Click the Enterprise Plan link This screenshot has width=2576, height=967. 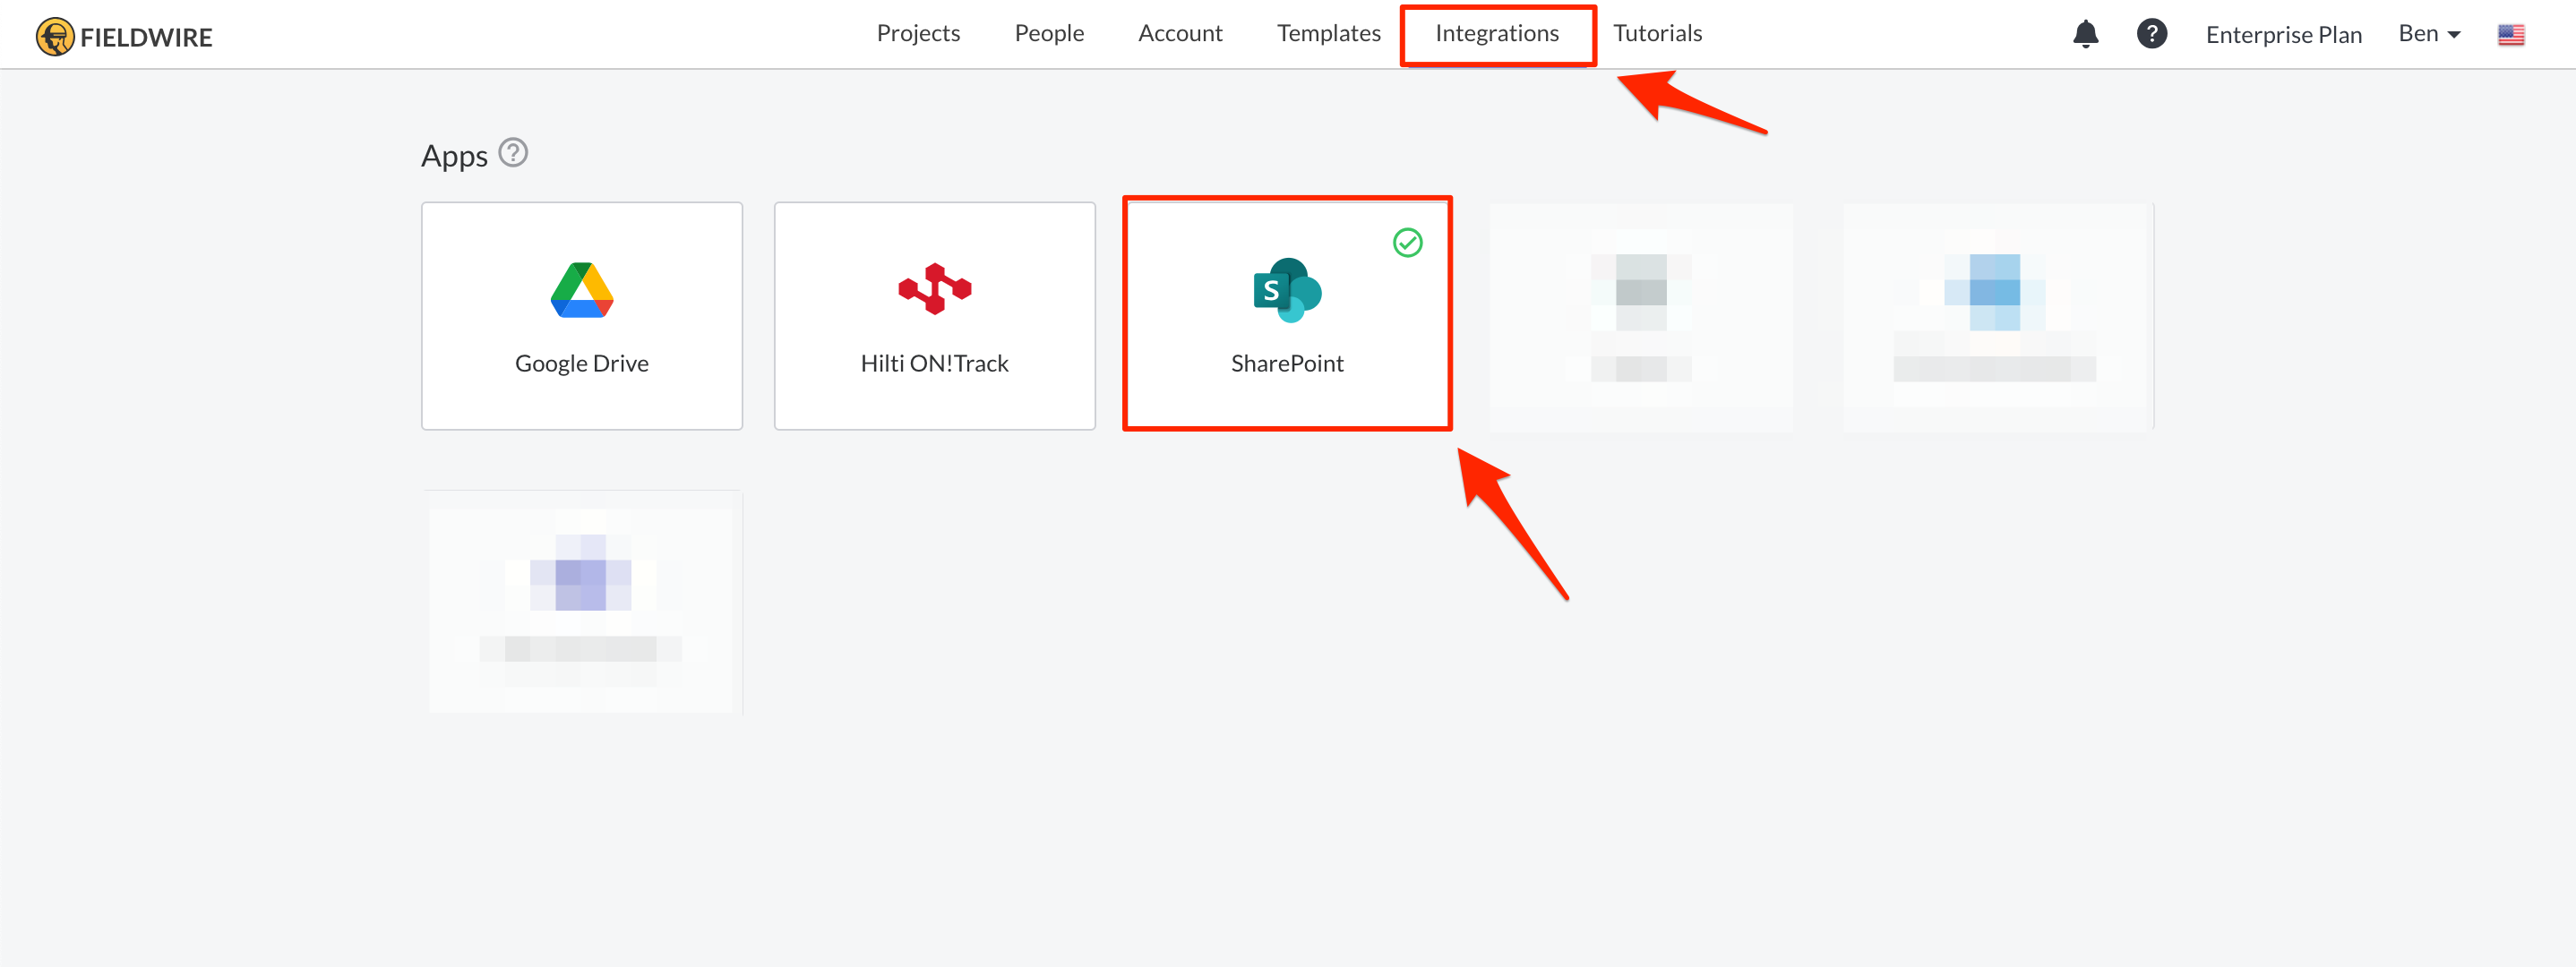point(2283,35)
